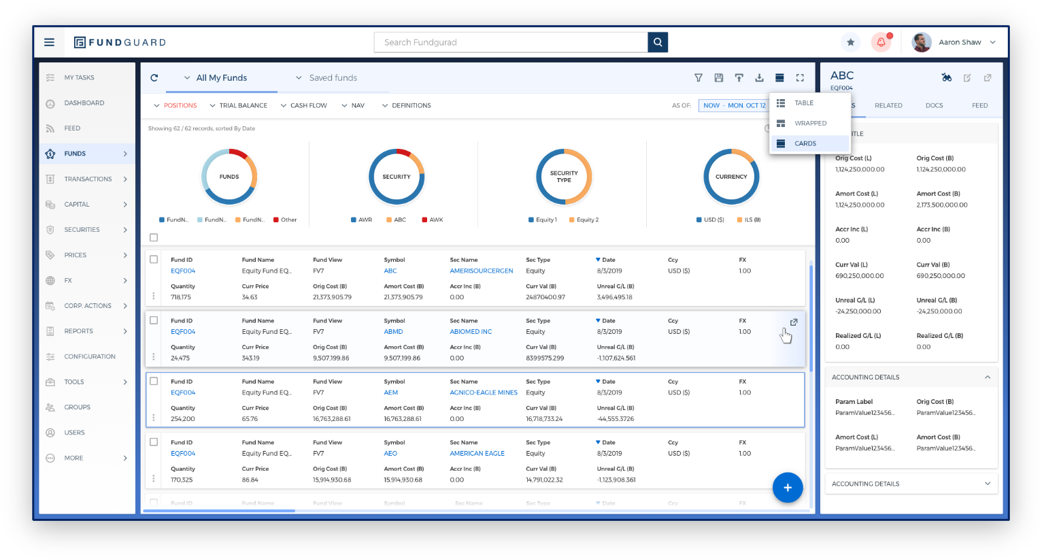This screenshot has width=1042, height=559.
Task: Choose Wrapped view from the layout menu
Action: coord(809,123)
